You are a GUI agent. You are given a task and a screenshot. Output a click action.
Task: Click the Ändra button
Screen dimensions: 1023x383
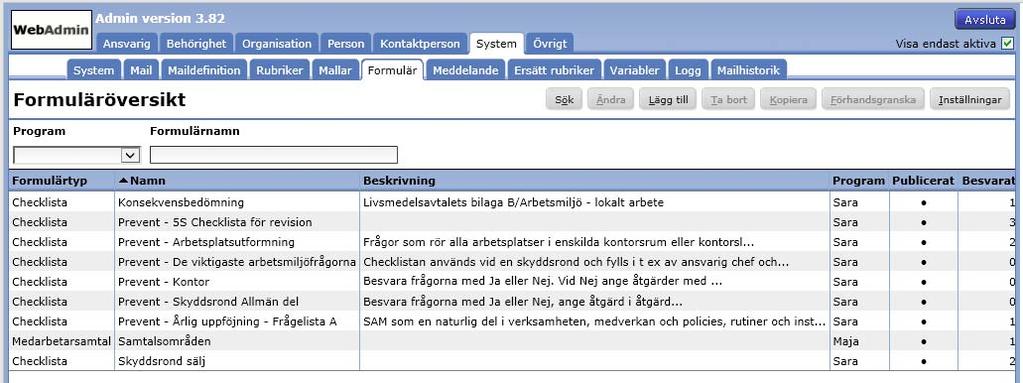[611, 100]
